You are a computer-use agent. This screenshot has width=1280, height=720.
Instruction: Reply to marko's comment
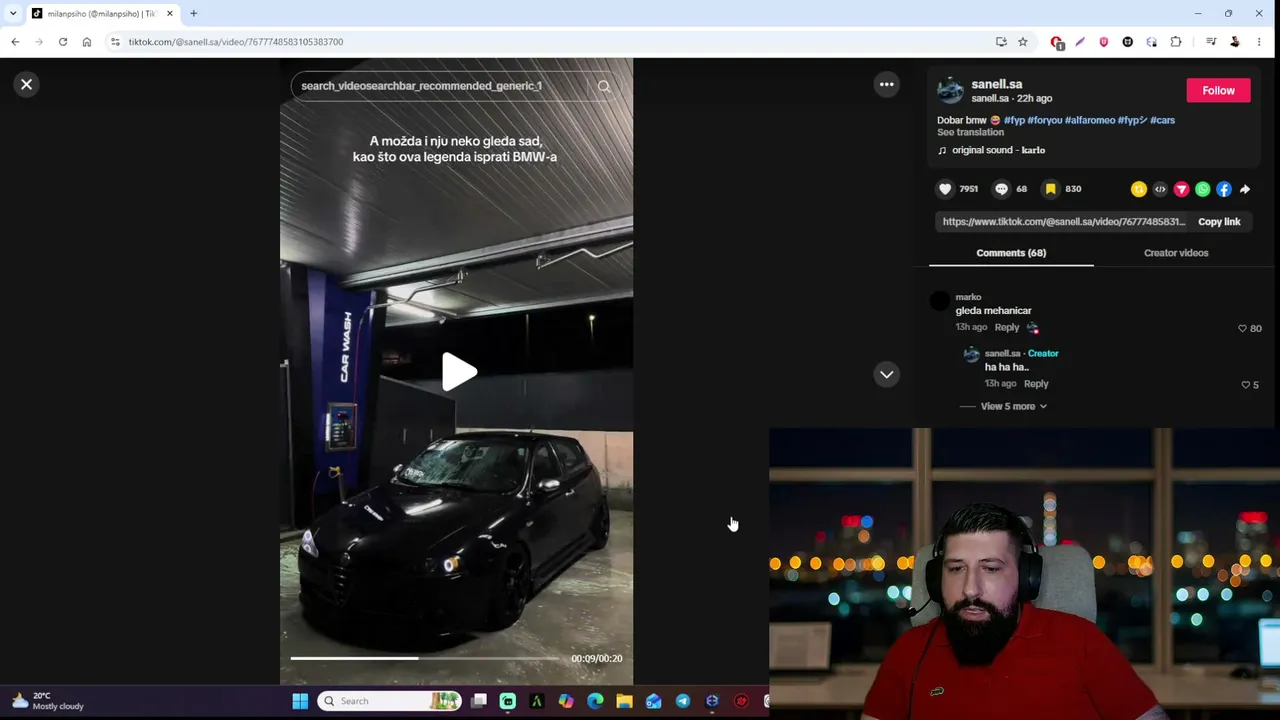click(x=1007, y=328)
